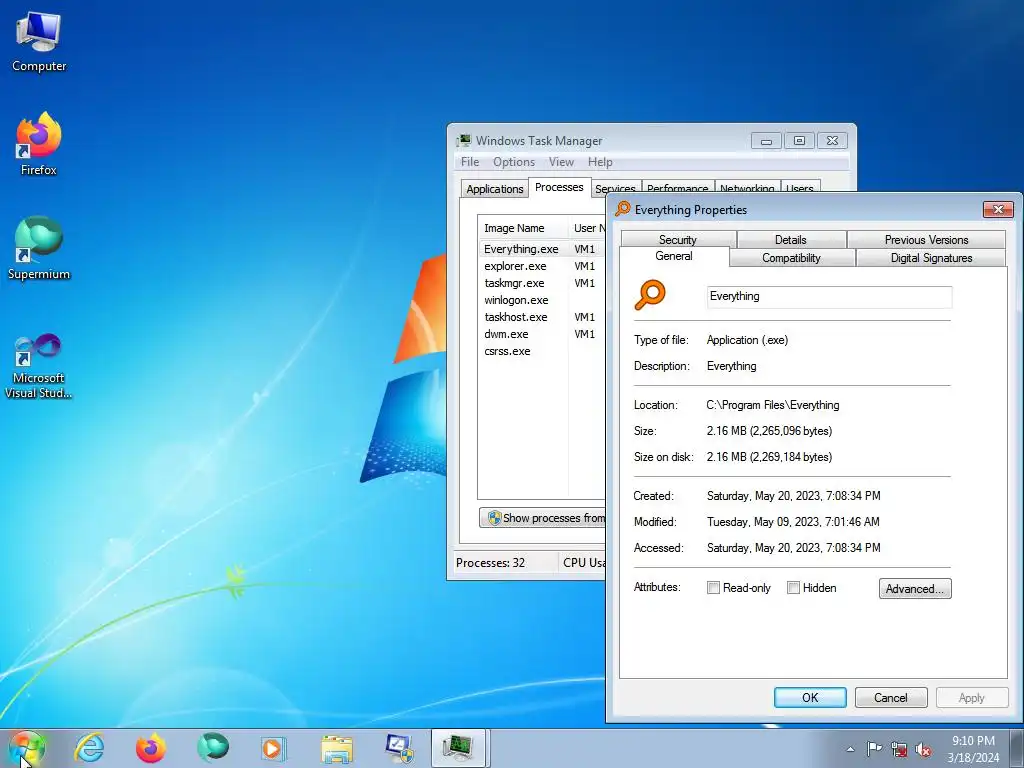Select the taskmgr.exe process row

coord(542,283)
